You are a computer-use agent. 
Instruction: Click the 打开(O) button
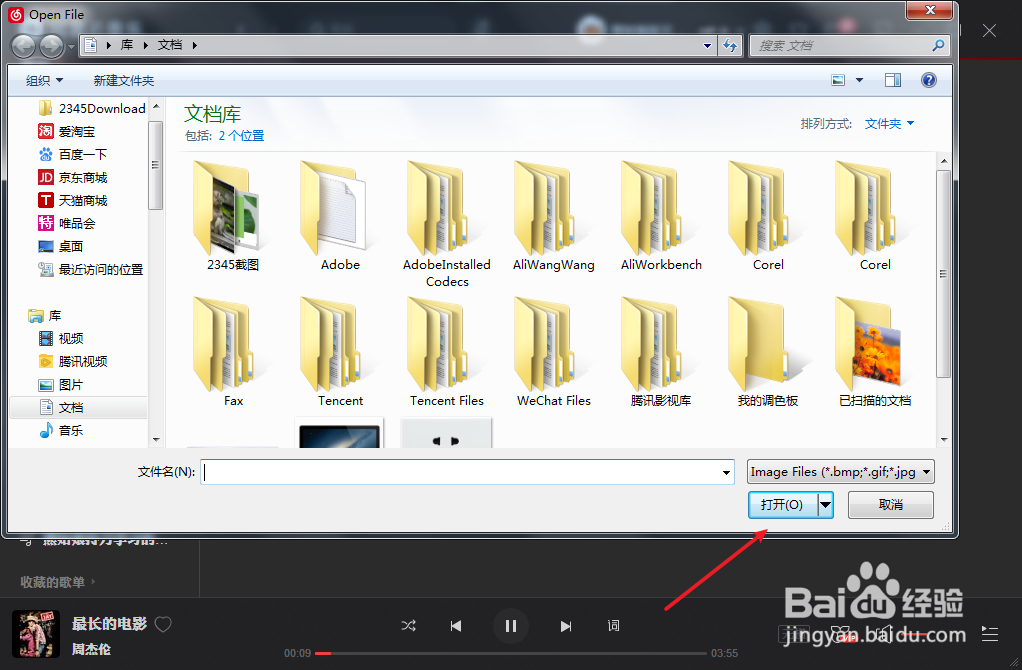783,504
